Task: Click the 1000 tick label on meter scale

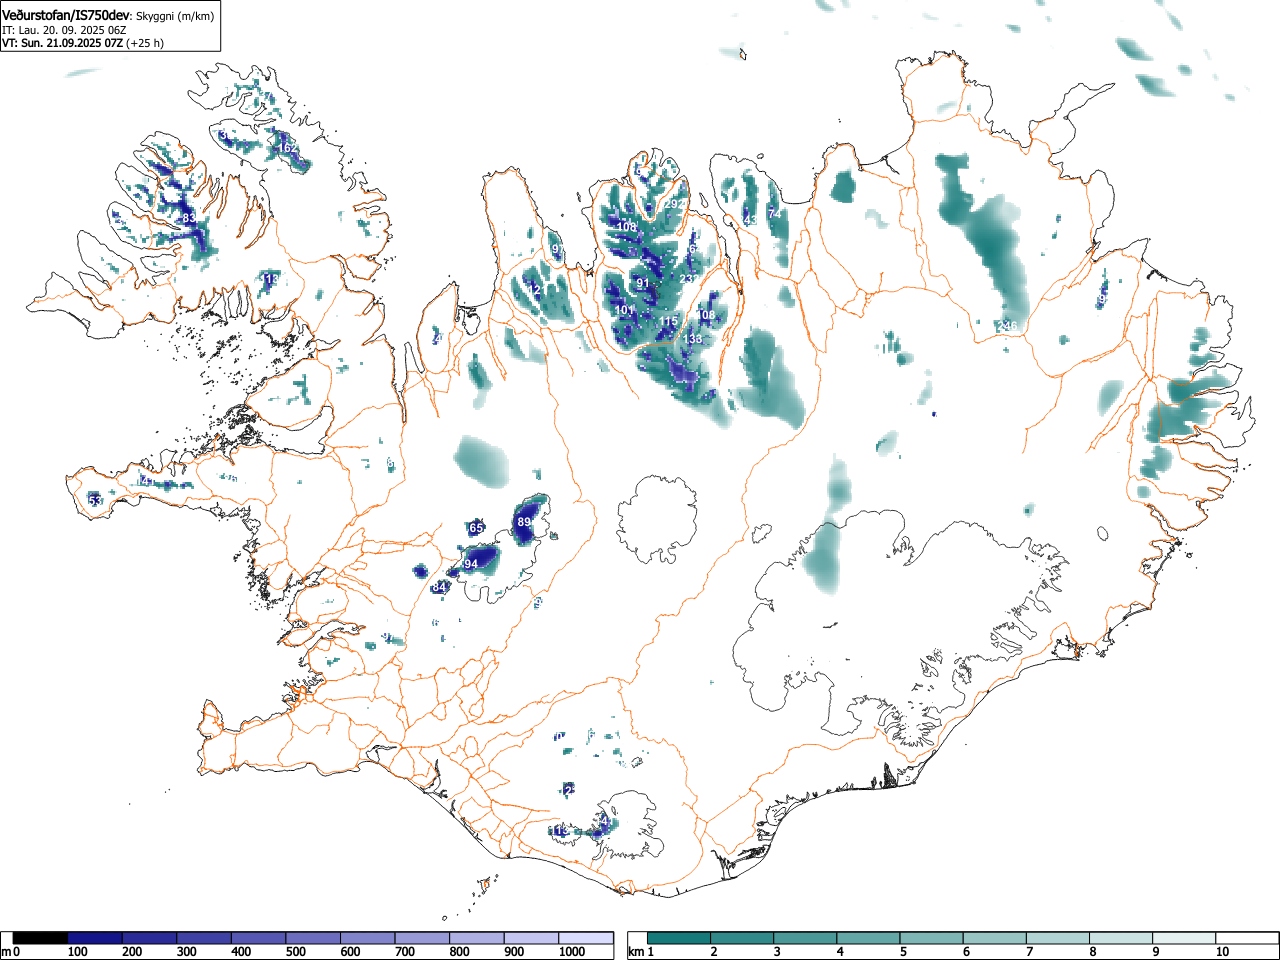Action: pos(571,952)
